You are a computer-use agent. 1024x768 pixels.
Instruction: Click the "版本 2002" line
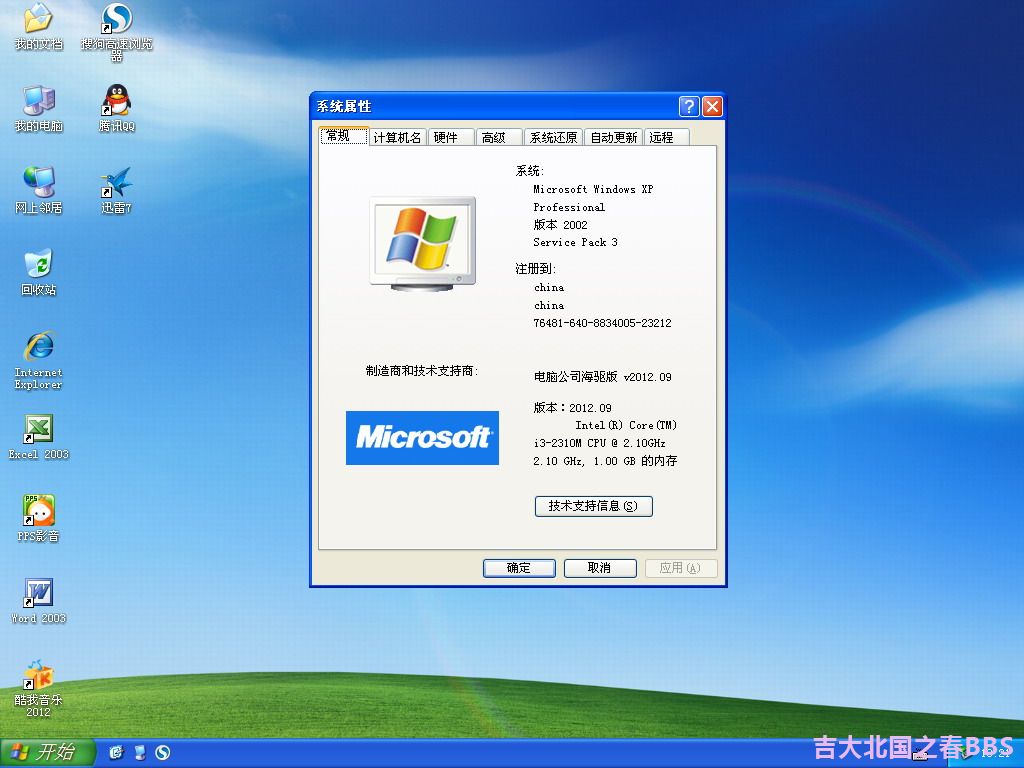pyautogui.click(x=560, y=225)
